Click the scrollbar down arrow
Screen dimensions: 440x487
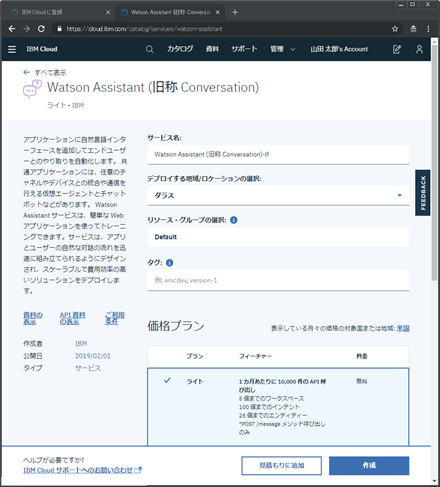tap(434, 481)
